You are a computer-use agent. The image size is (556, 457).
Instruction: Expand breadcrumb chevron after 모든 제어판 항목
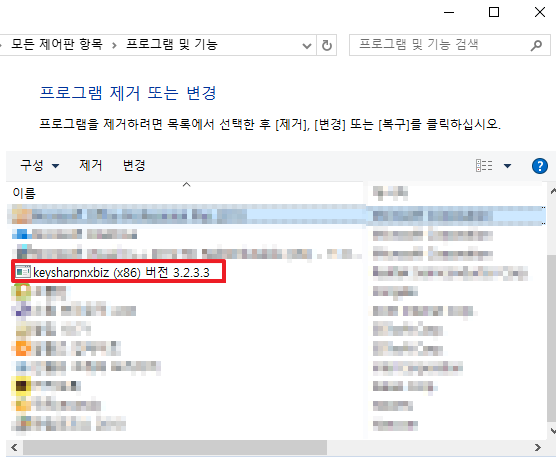[114, 45]
